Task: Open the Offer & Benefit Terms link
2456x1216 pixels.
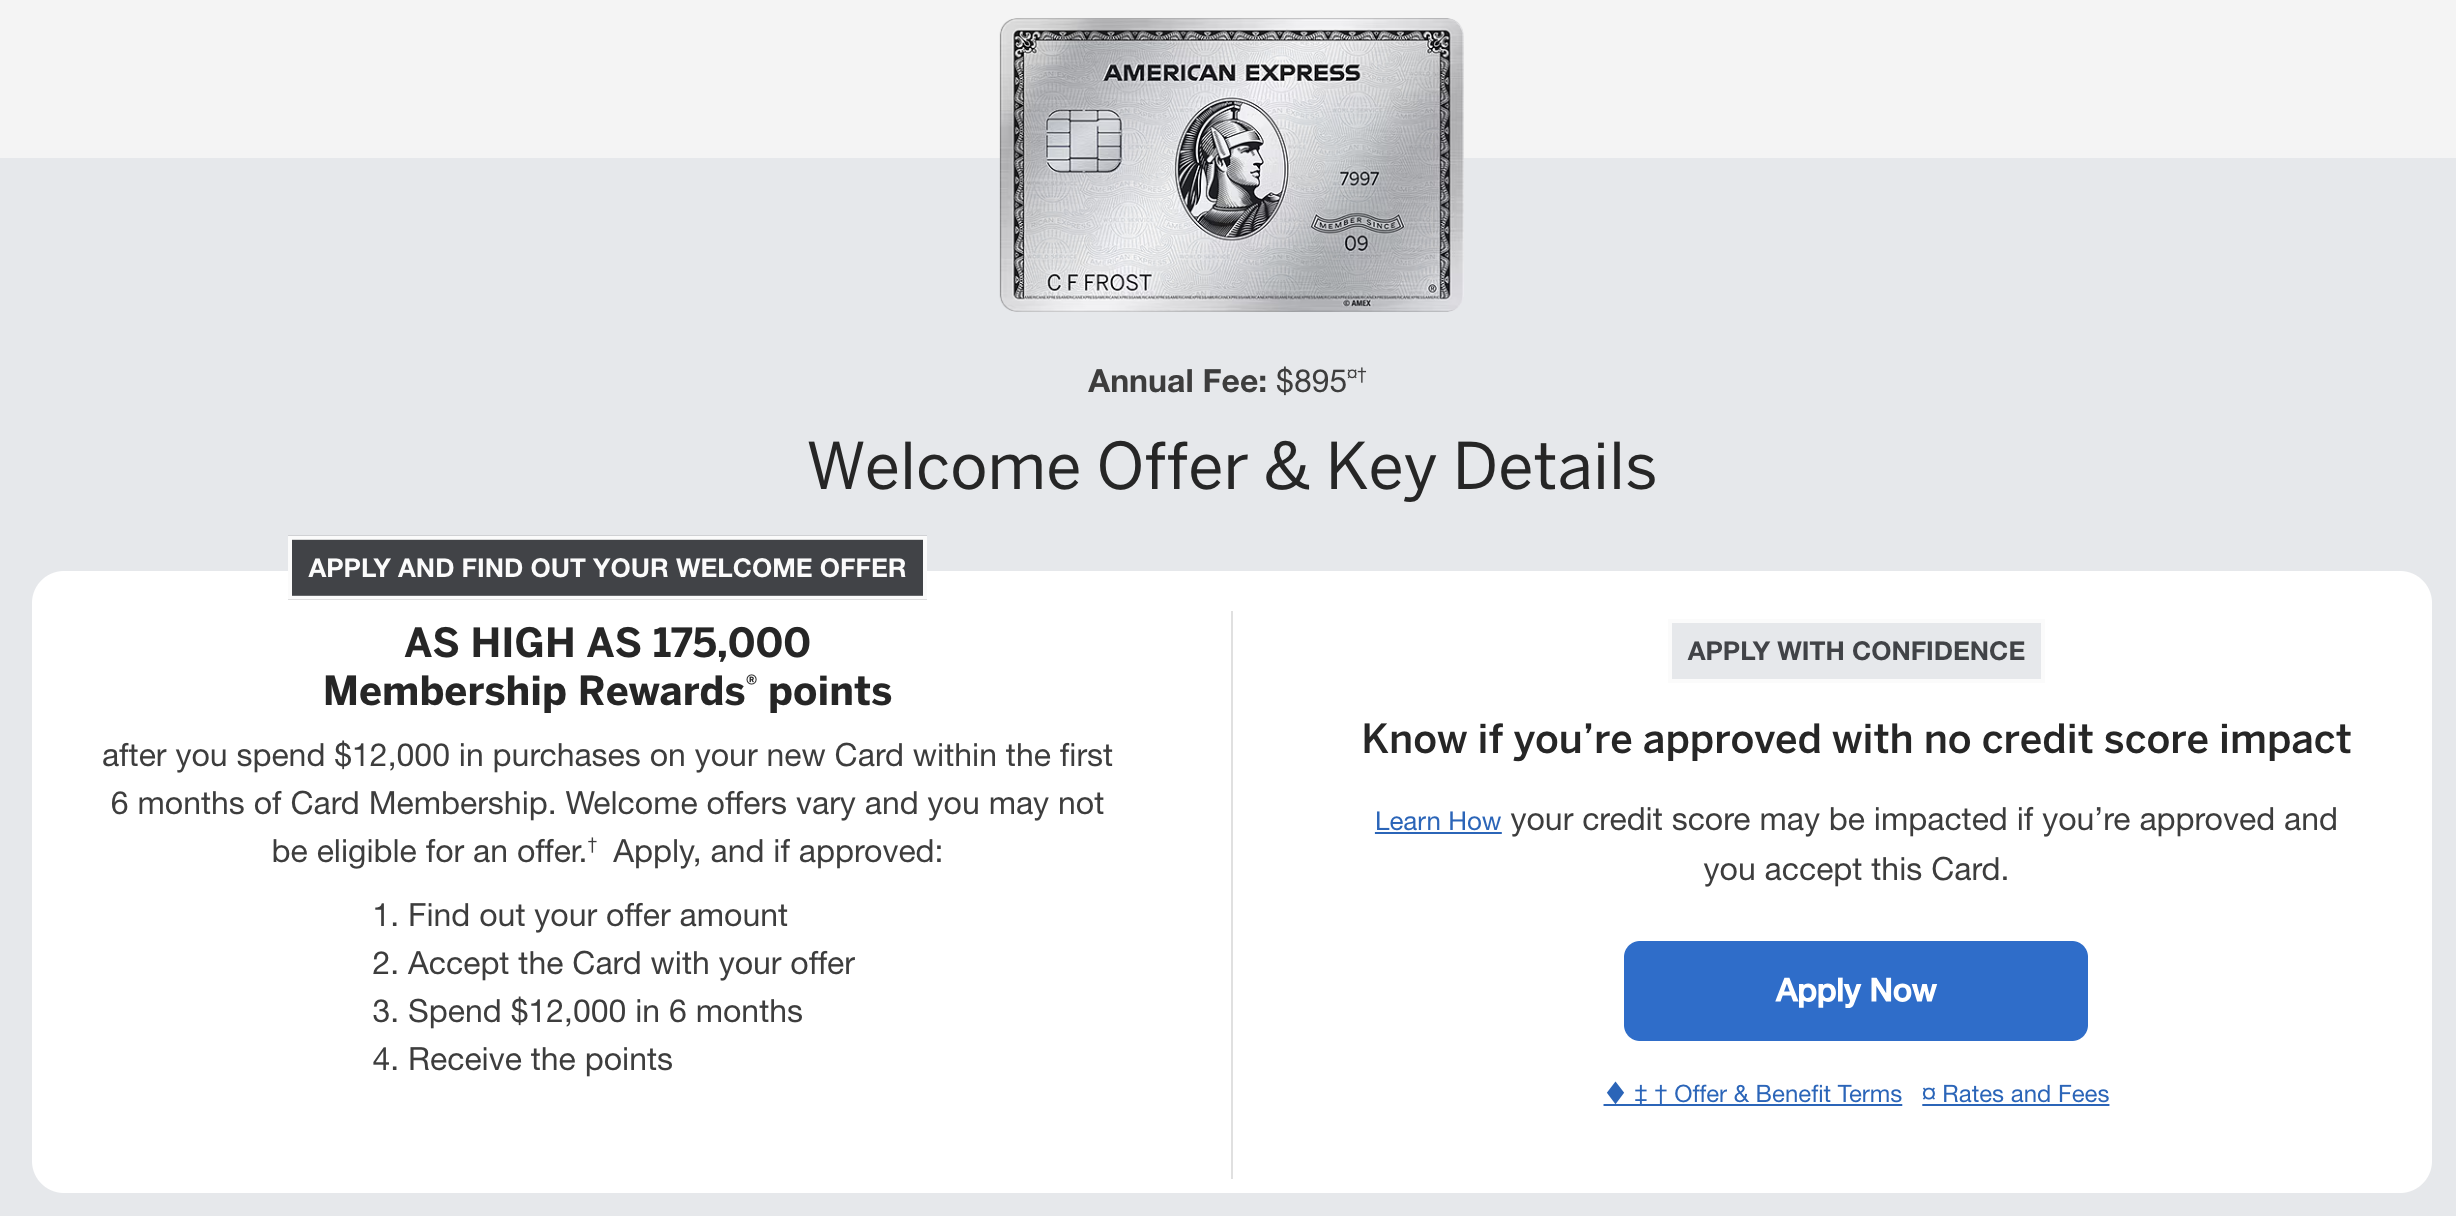Action: (1790, 1095)
